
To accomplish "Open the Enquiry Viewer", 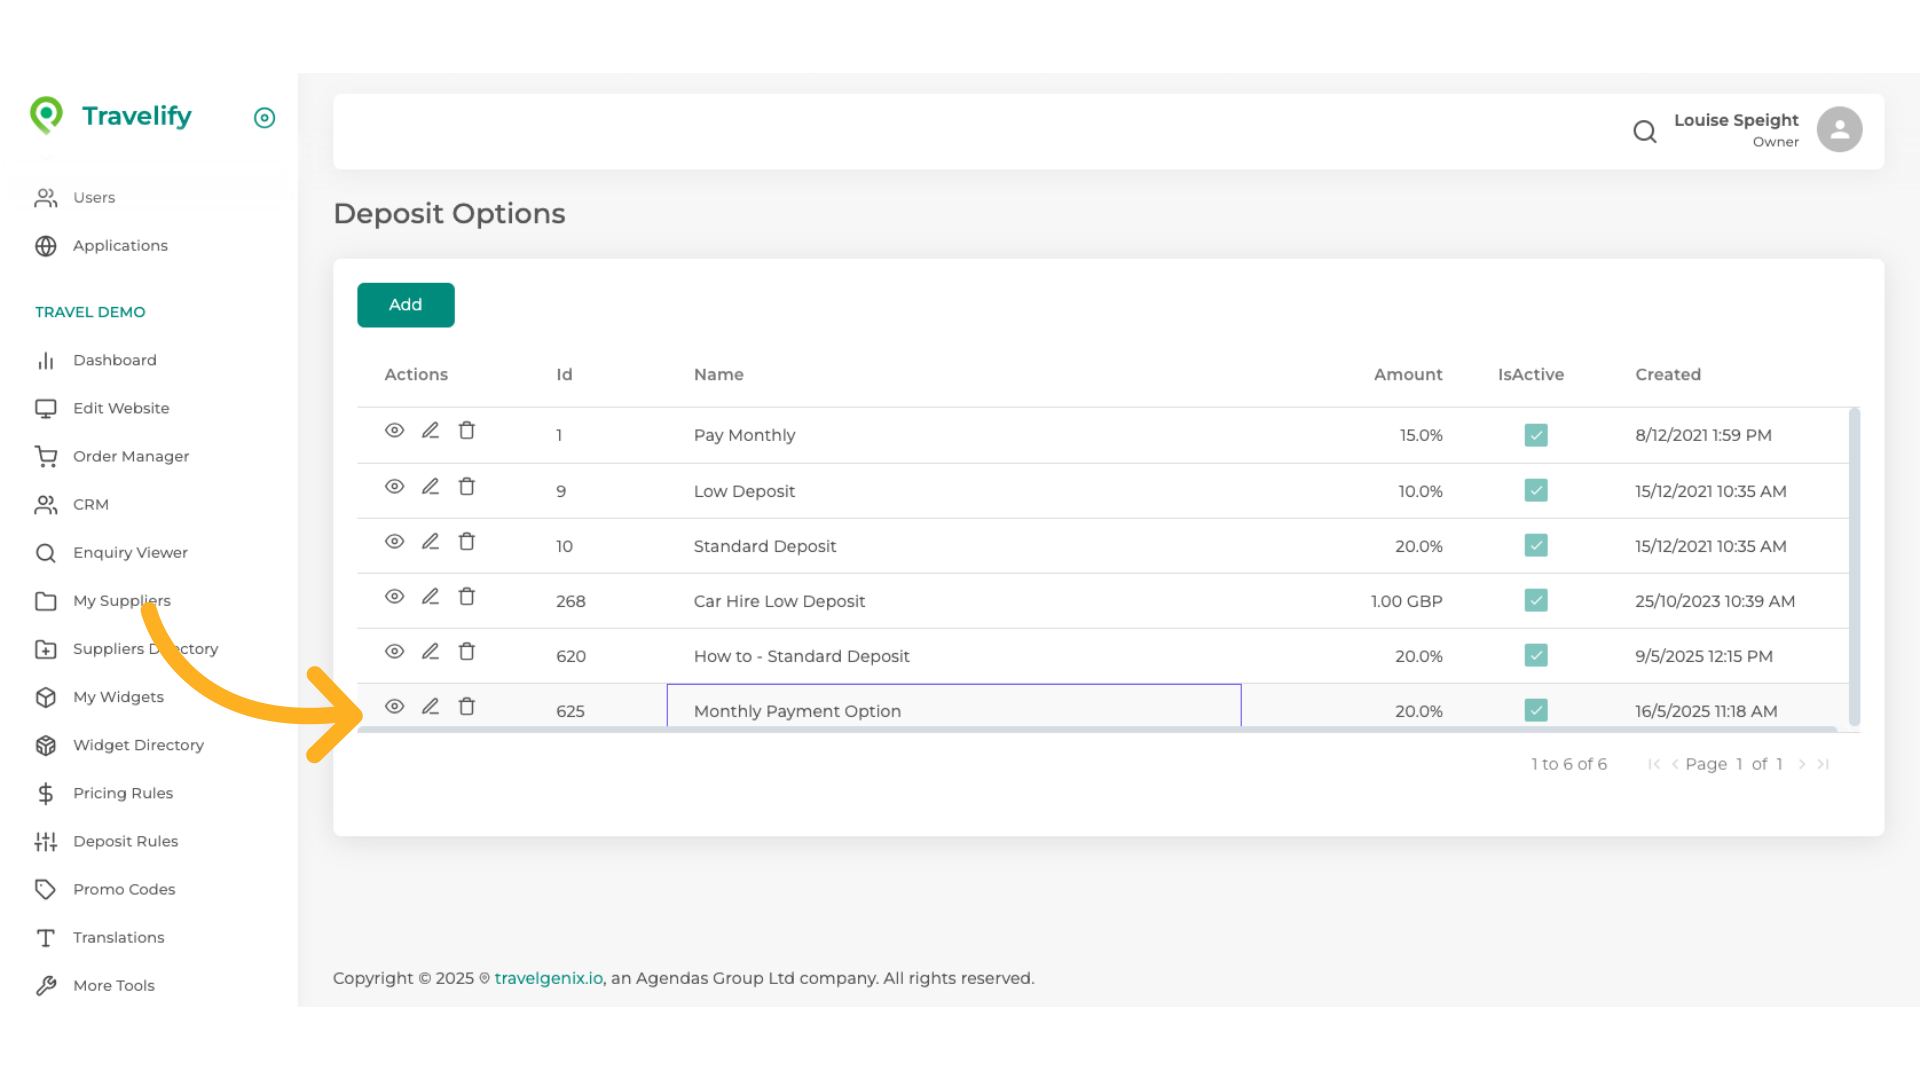I will tap(130, 552).
